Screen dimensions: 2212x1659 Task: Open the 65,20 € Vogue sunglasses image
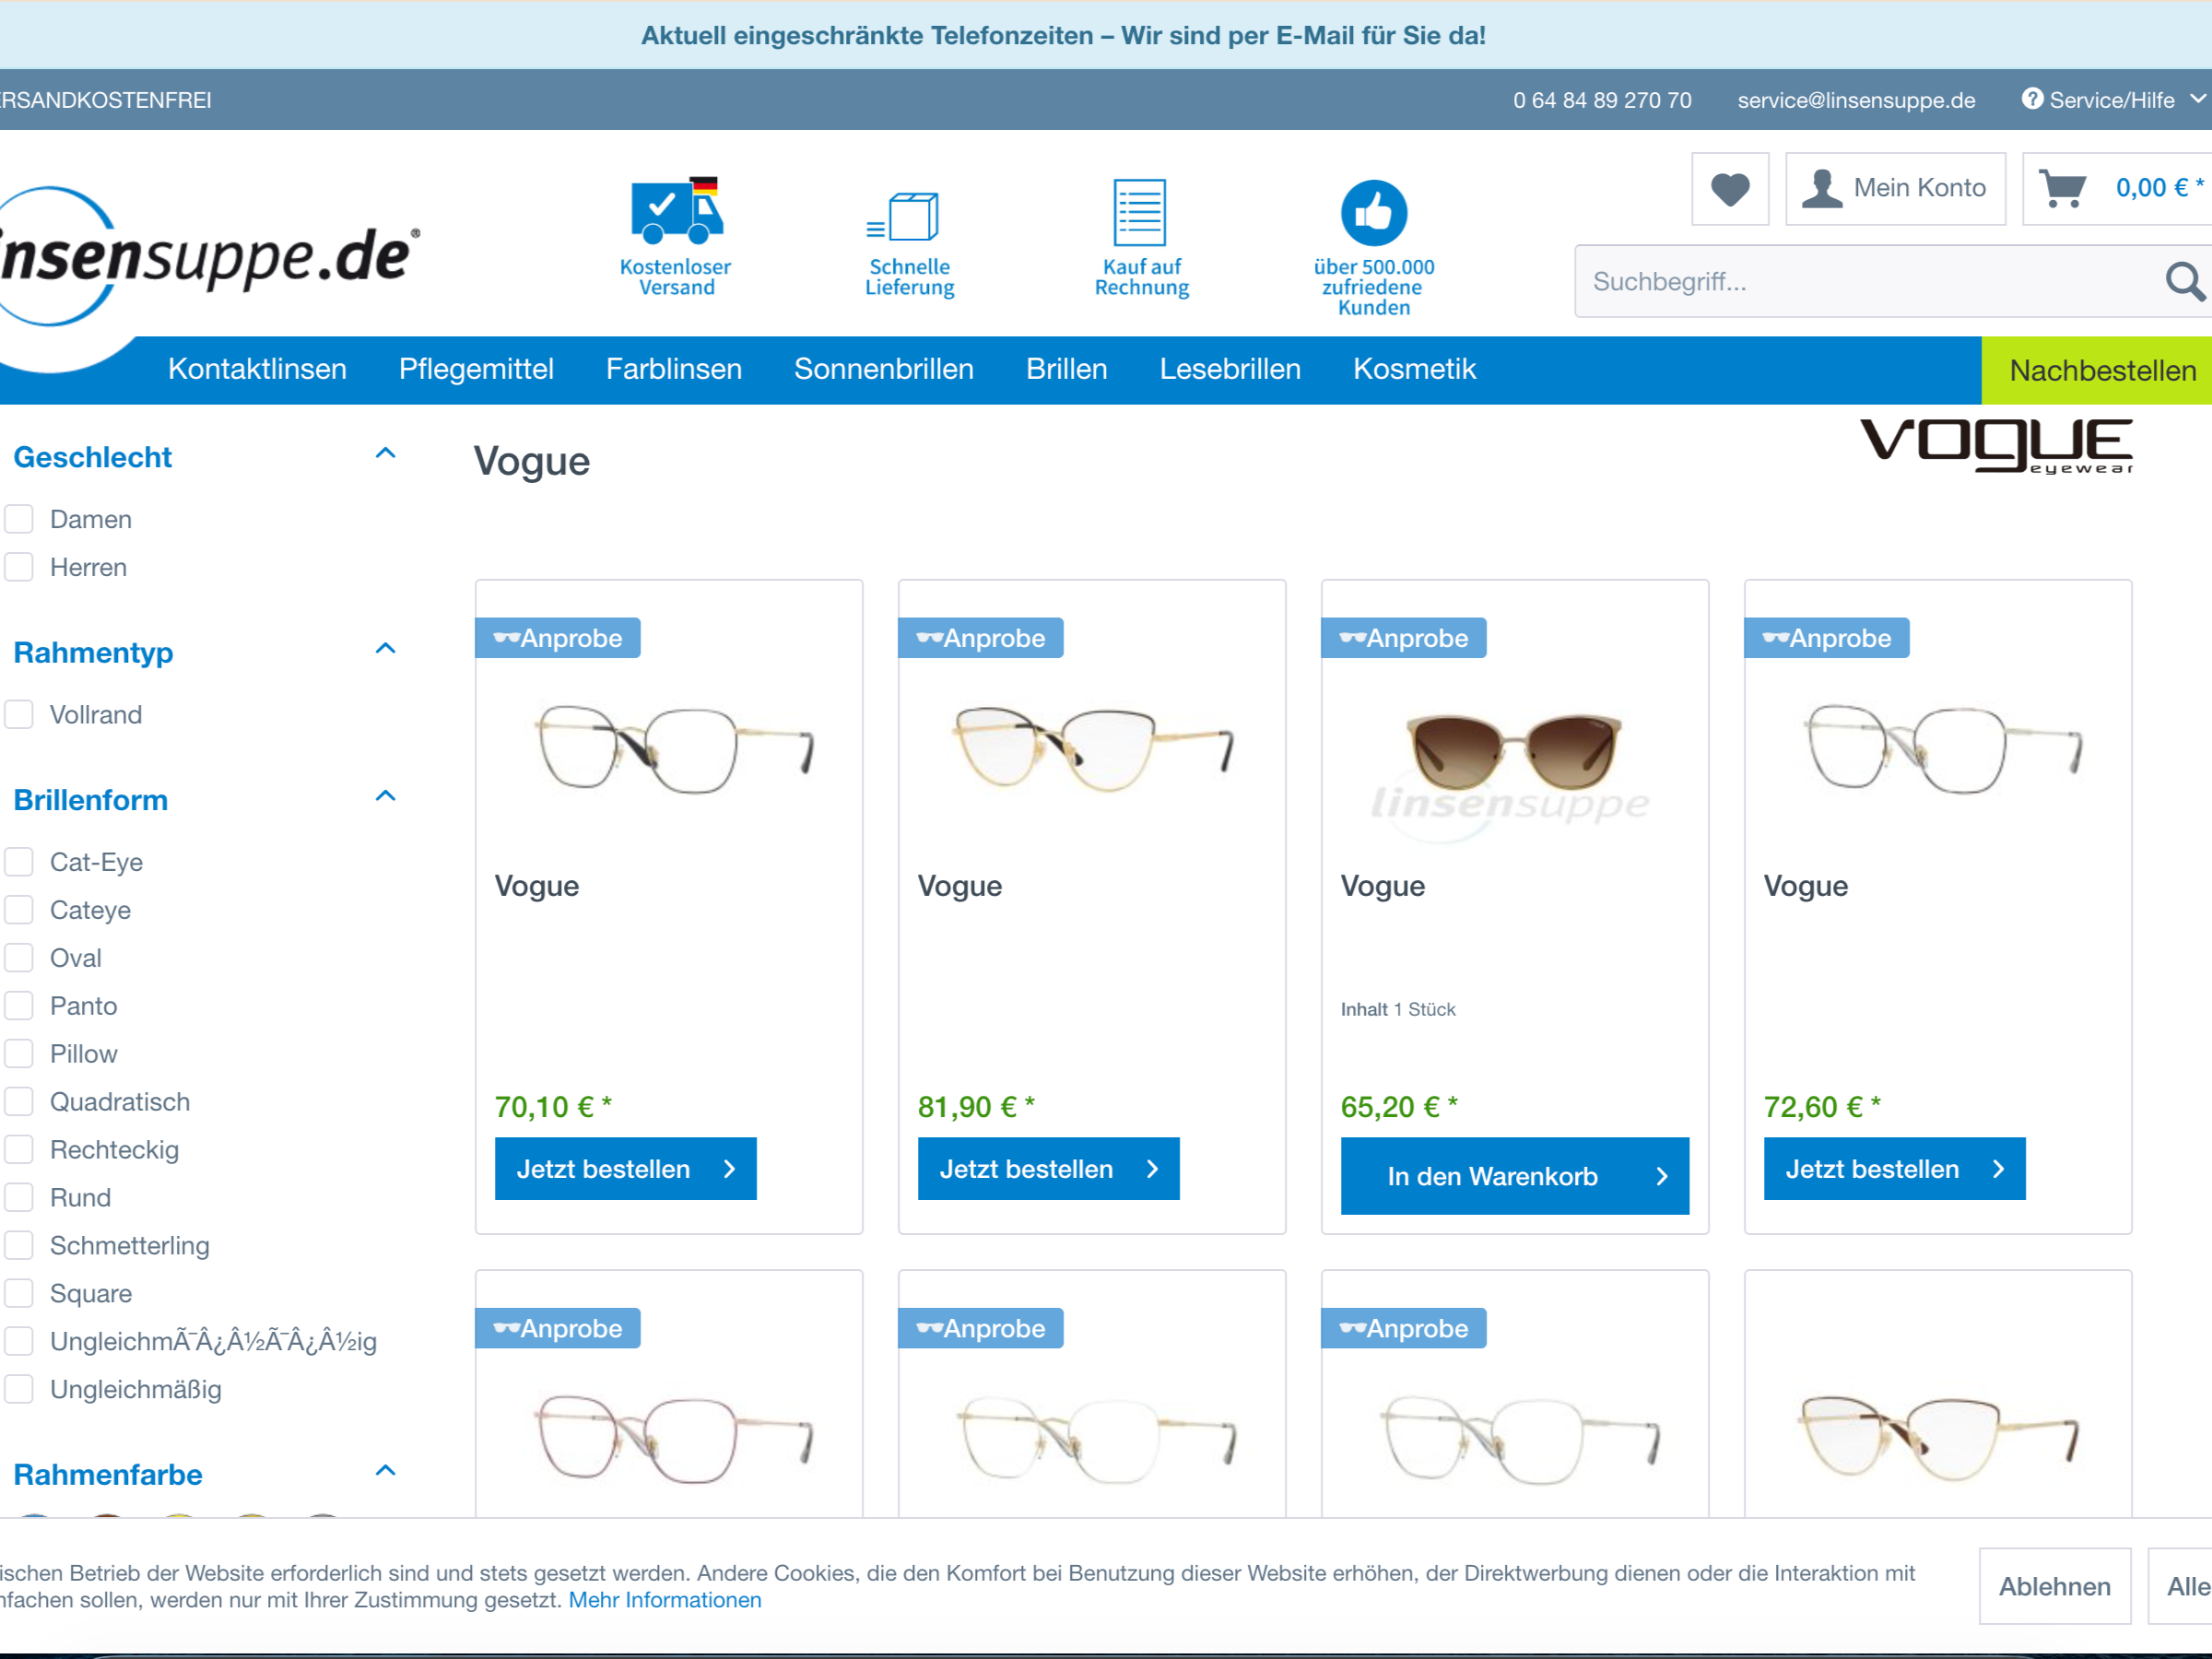click(x=1515, y=752)
